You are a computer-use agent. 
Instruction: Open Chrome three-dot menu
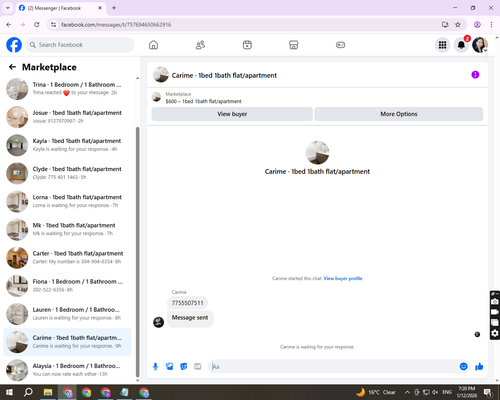click(491, 24)
